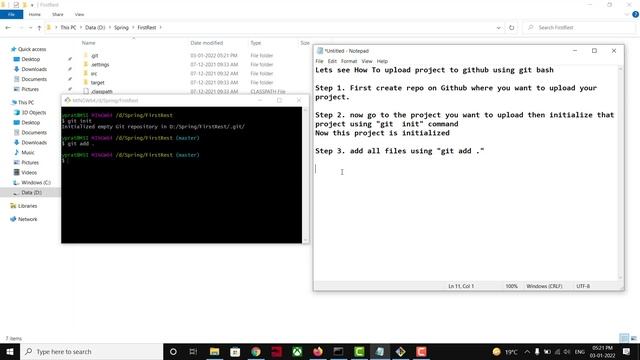Sort files by Name column
The width and height of the screenshot is (640, 360).
point(89,43)
